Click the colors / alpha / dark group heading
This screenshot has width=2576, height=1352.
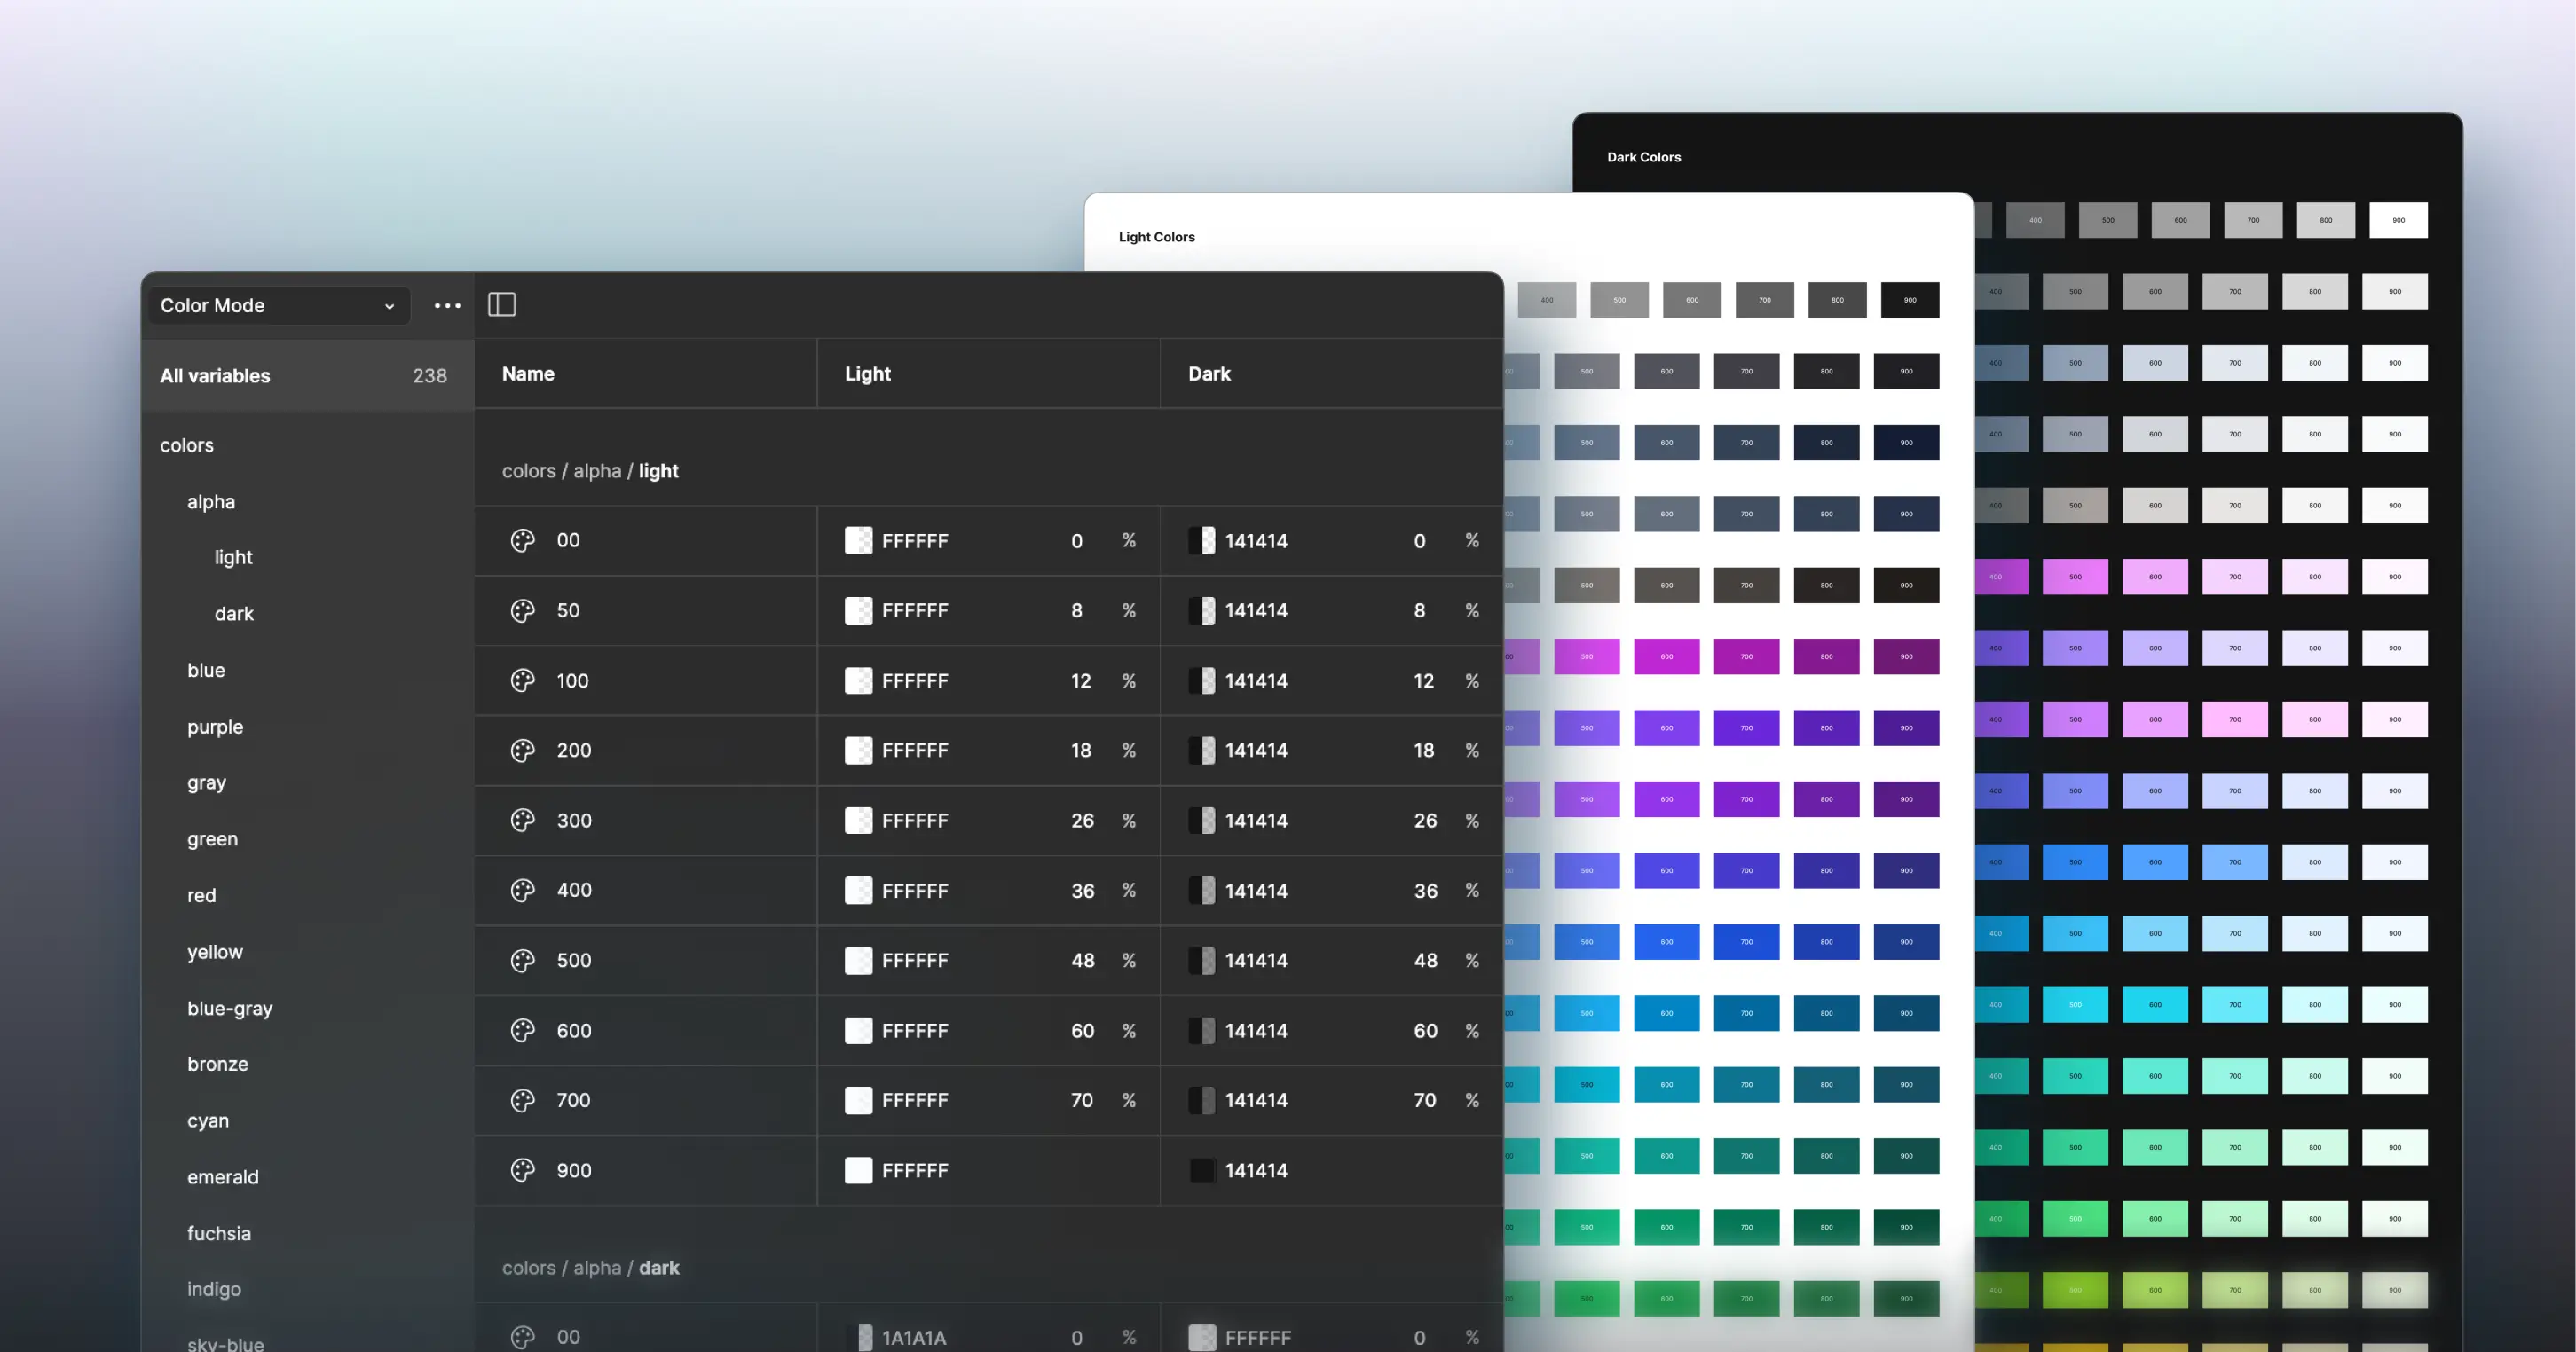click(590, 1267)
